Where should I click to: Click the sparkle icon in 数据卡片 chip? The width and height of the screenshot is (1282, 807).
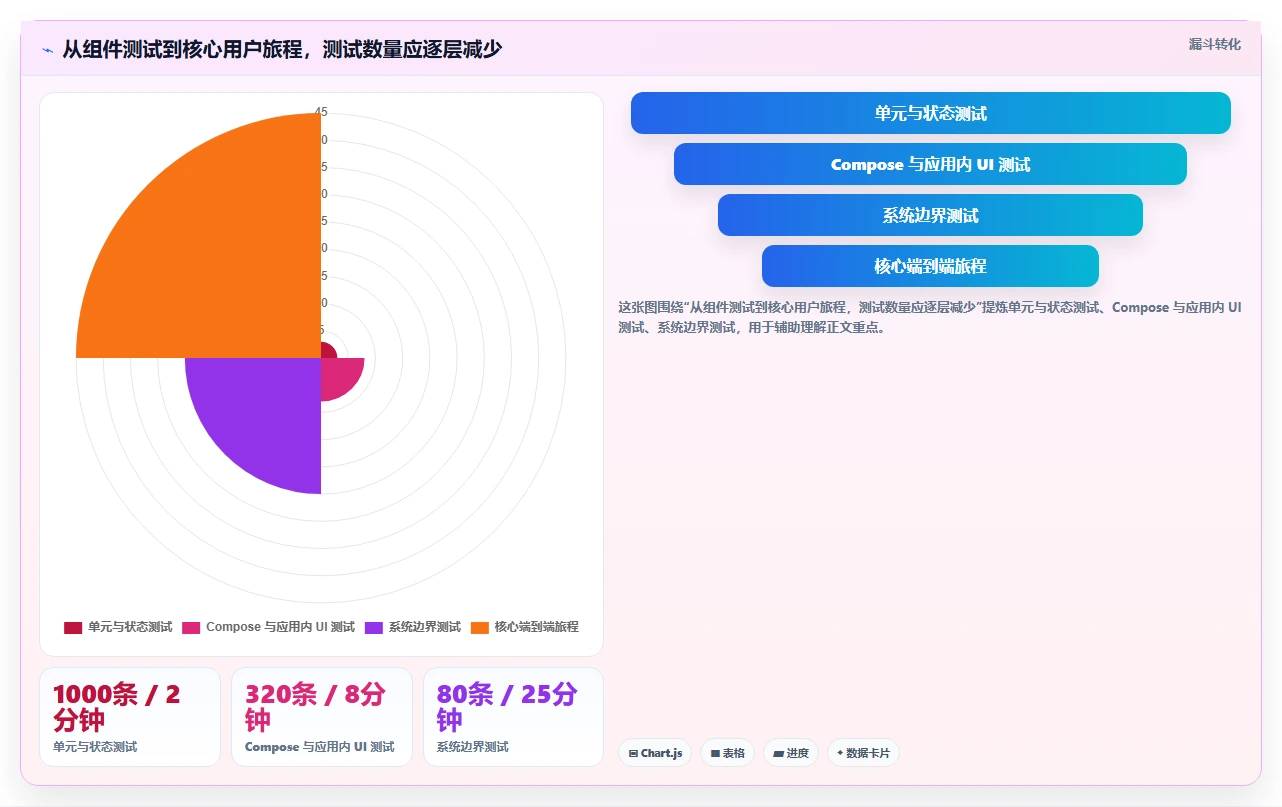click(840, 753)
